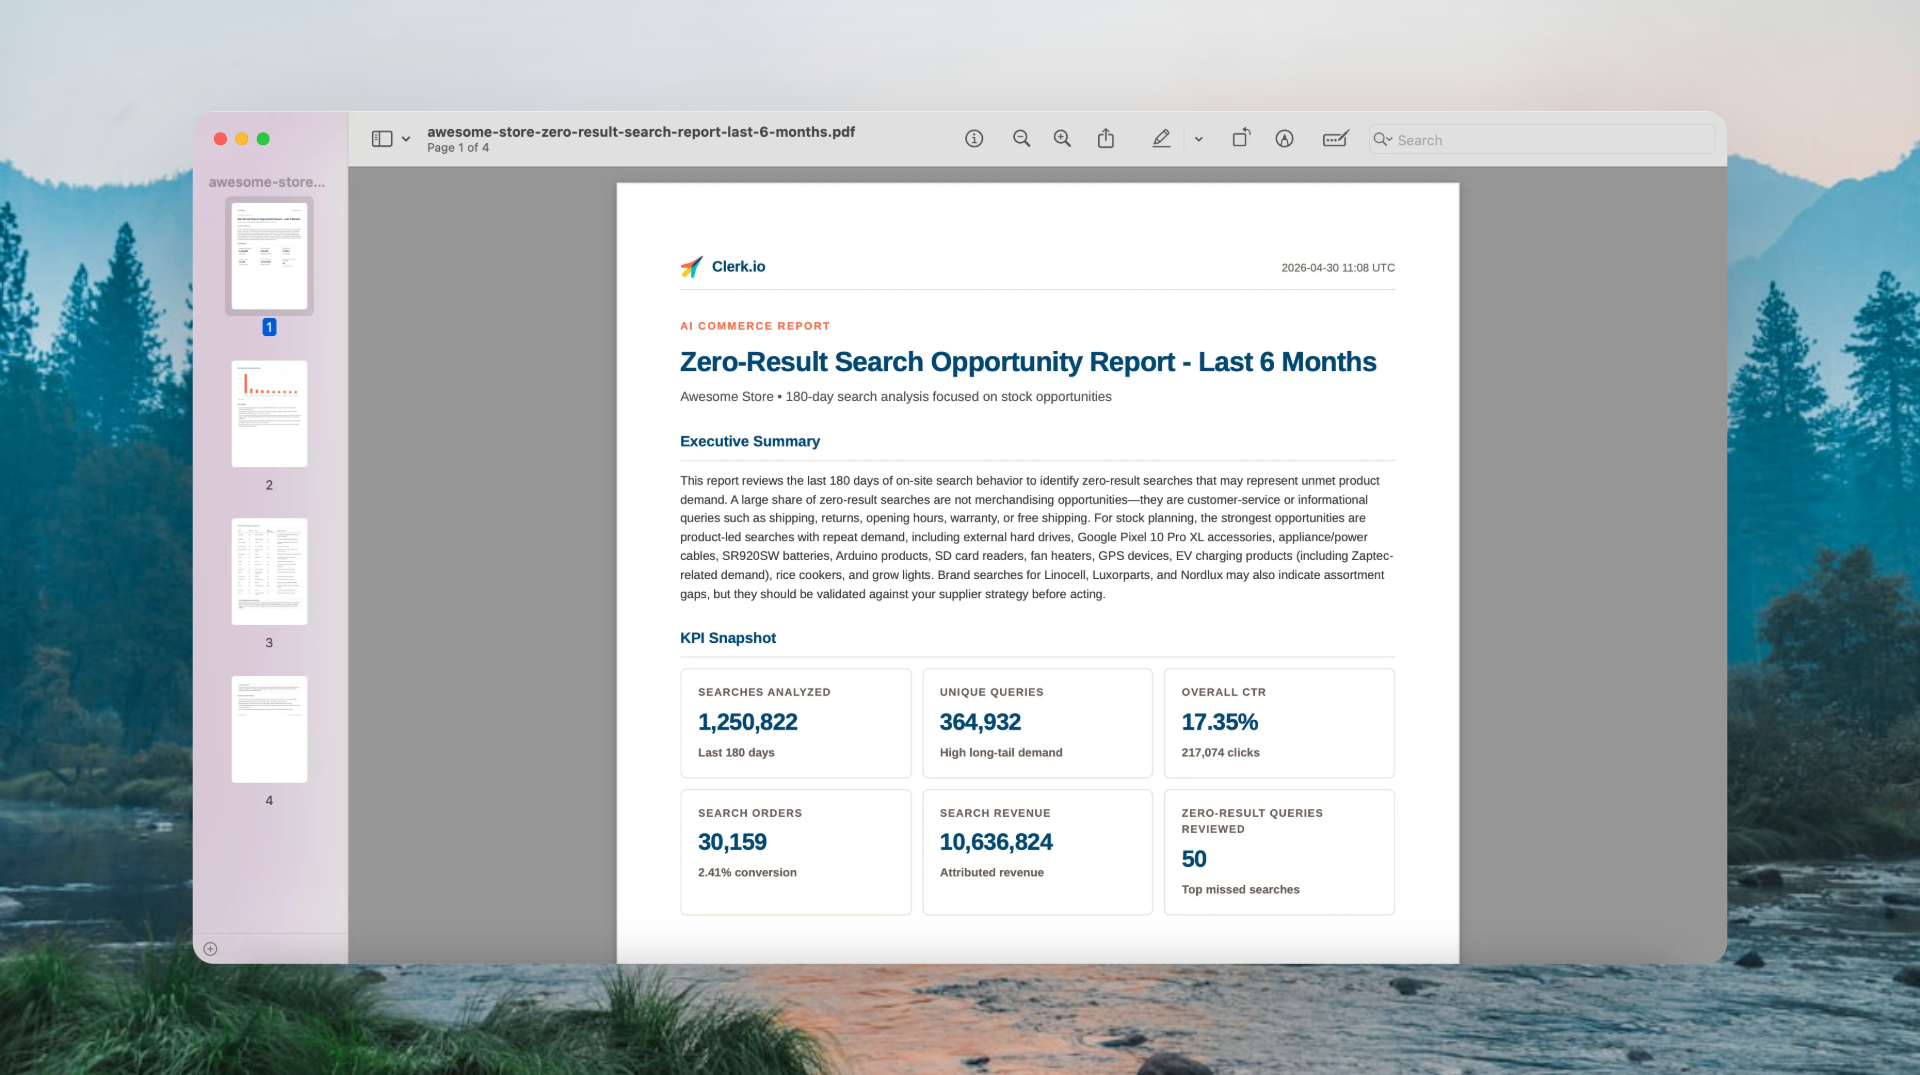1920x1075 pixels.
Task: Click the "AI COMMERCE REPORT" label
Action: pos(755,326)
